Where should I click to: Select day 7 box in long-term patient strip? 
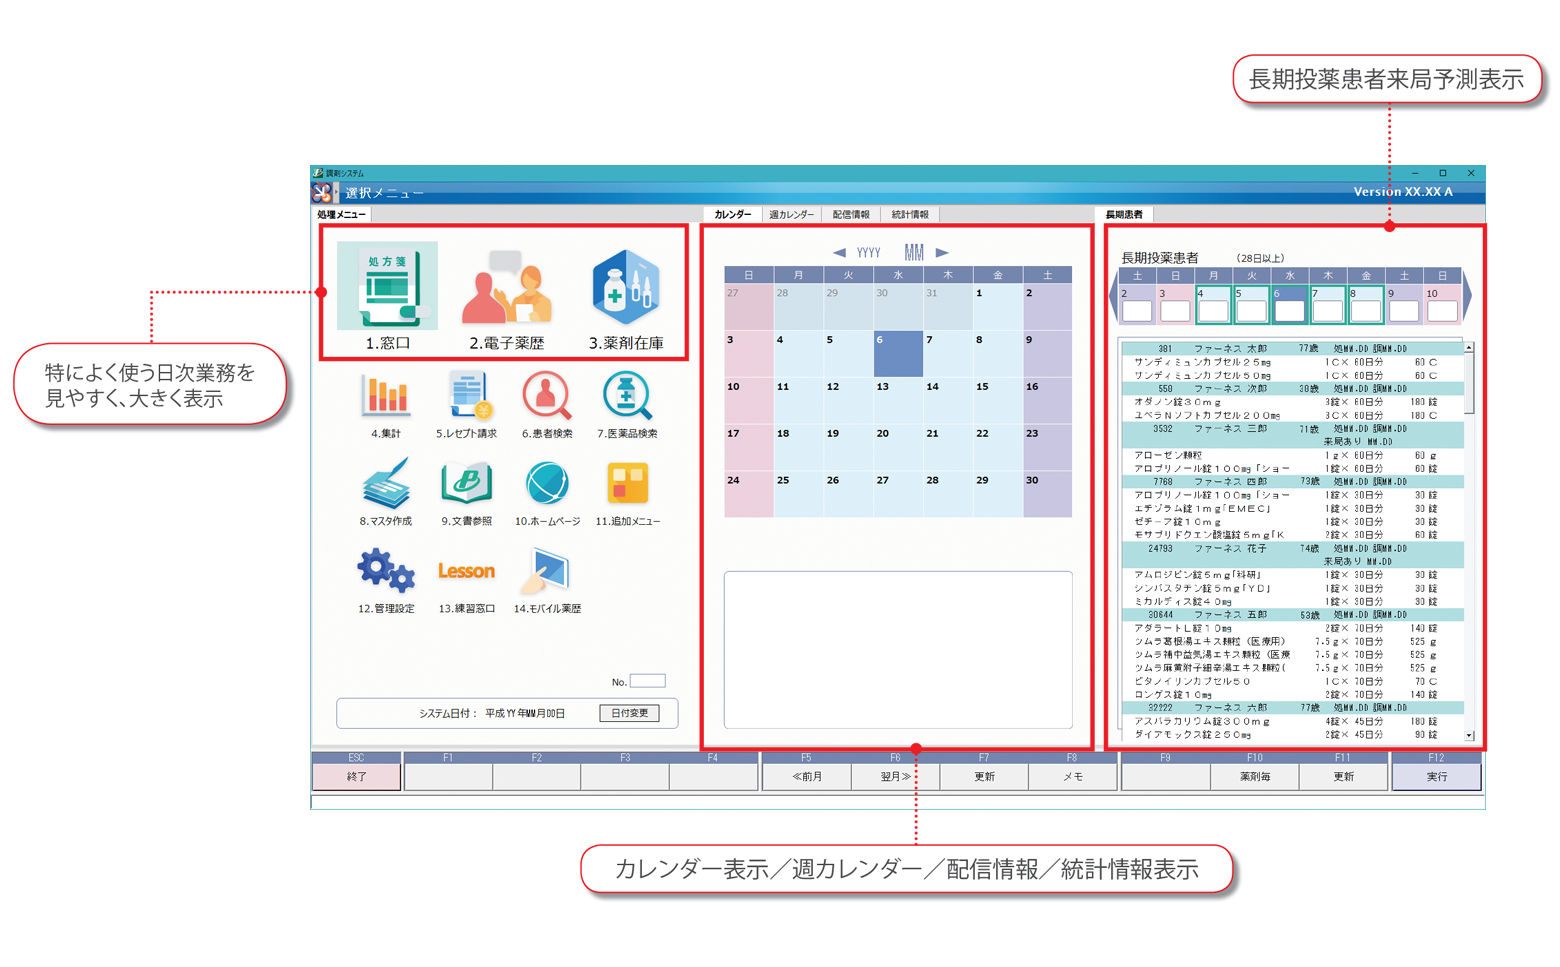(1328, 311)
